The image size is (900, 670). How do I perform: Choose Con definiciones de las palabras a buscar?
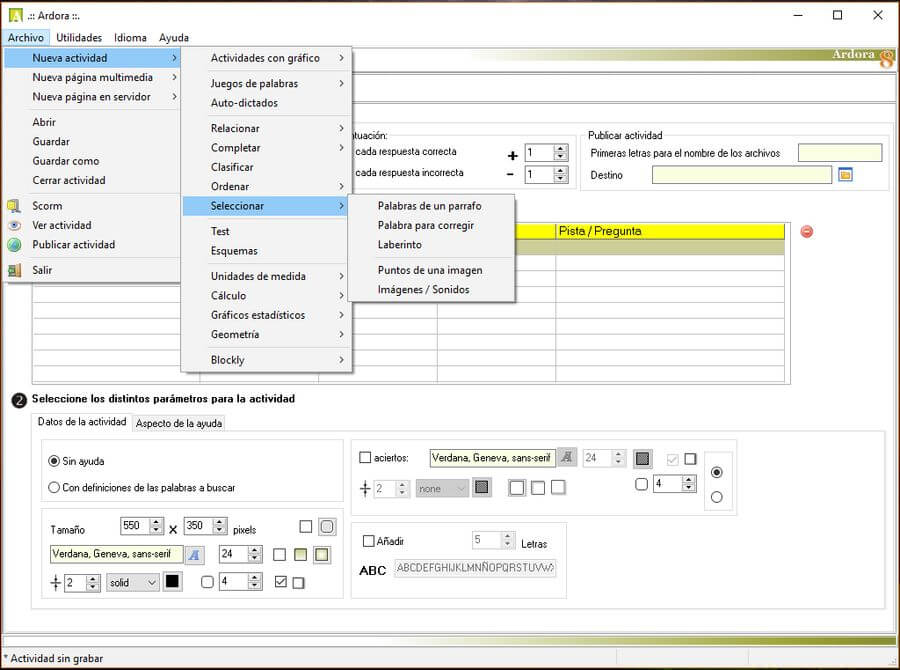54,488
